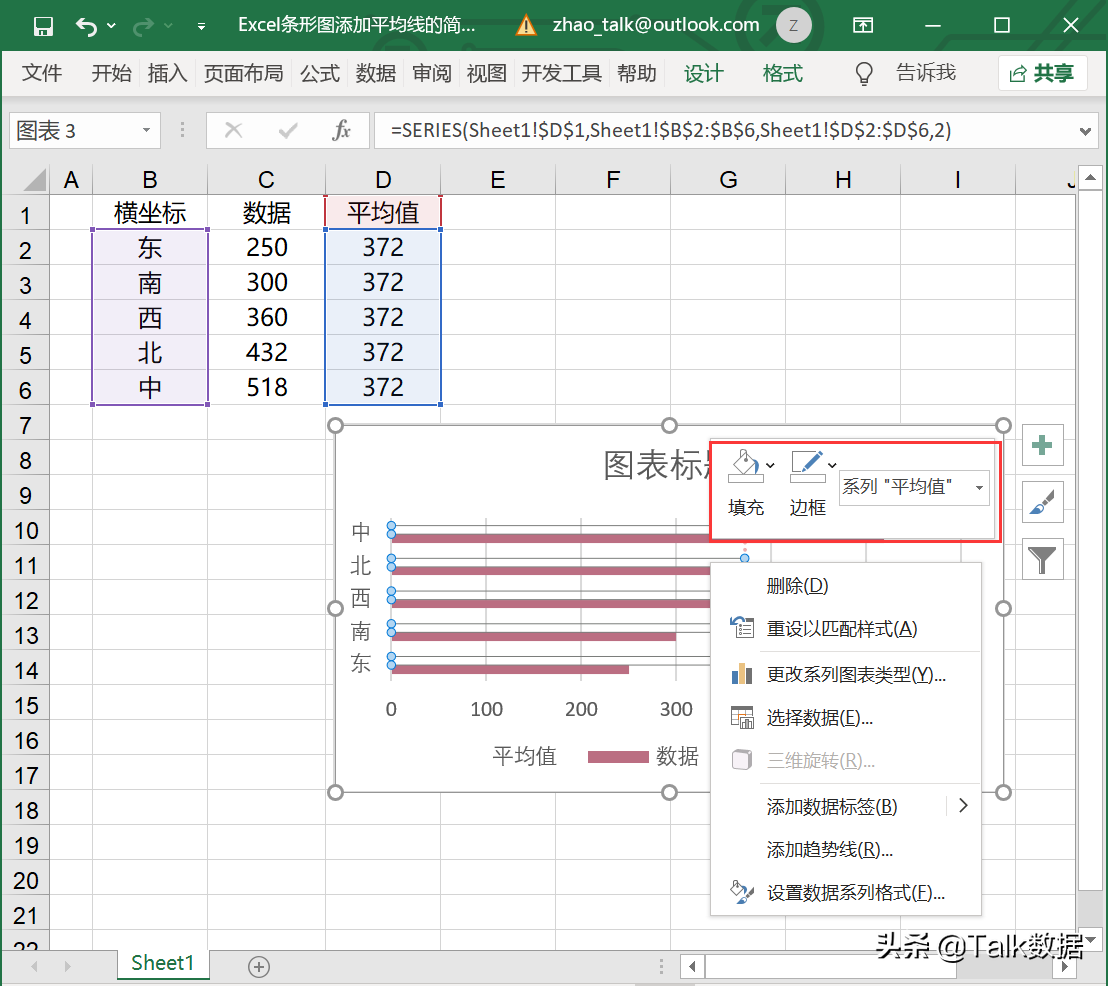Open the 边框 outline dropdown arrow
Screen dimensions: 1108x986
(832, 465)
